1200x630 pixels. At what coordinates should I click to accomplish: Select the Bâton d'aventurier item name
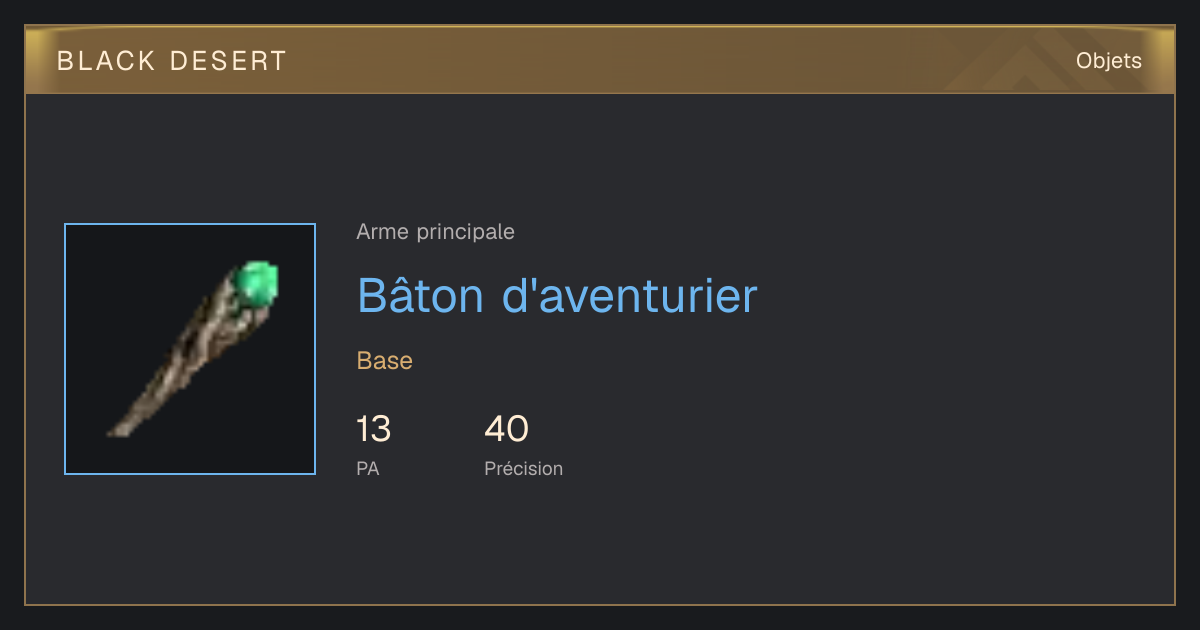[x=557, y=295]
